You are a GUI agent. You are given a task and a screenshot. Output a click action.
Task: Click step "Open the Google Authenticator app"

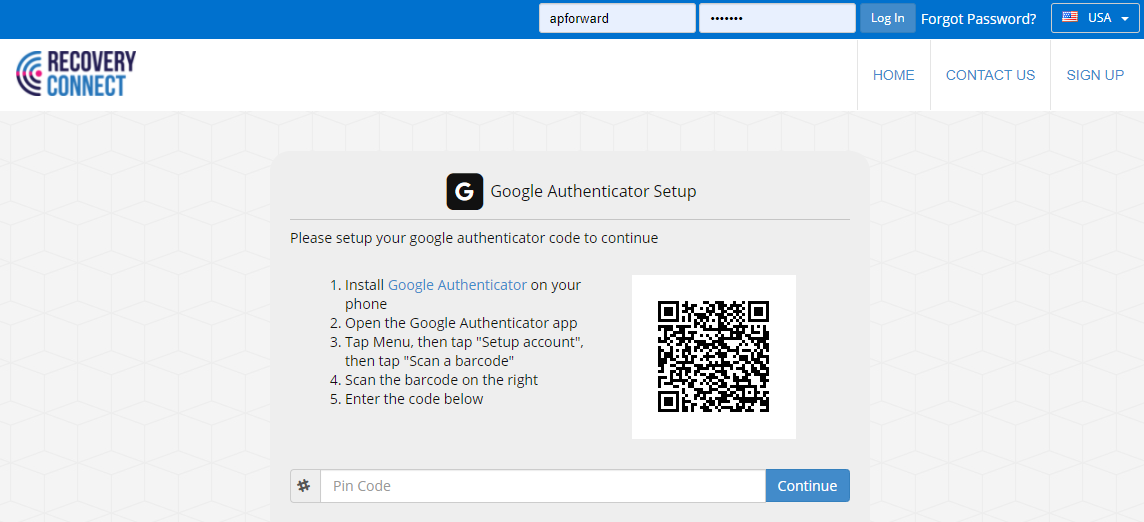pos(461,323)
